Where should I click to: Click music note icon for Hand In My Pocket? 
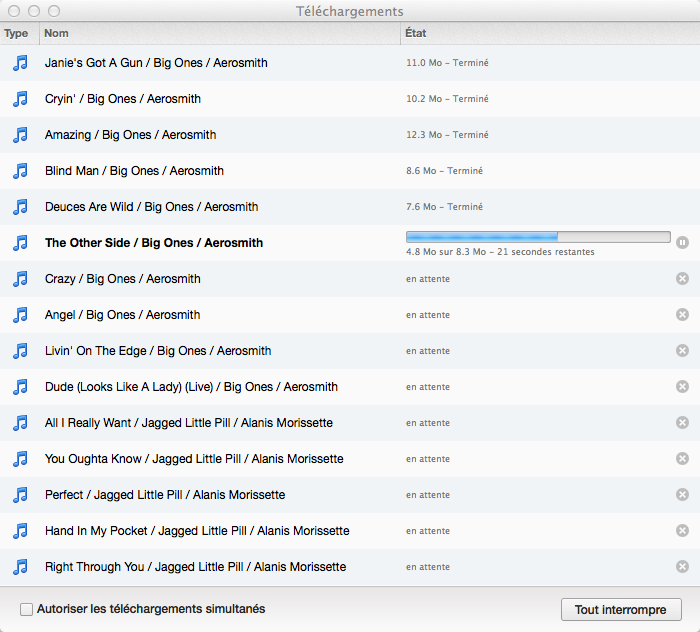point(20,531)
